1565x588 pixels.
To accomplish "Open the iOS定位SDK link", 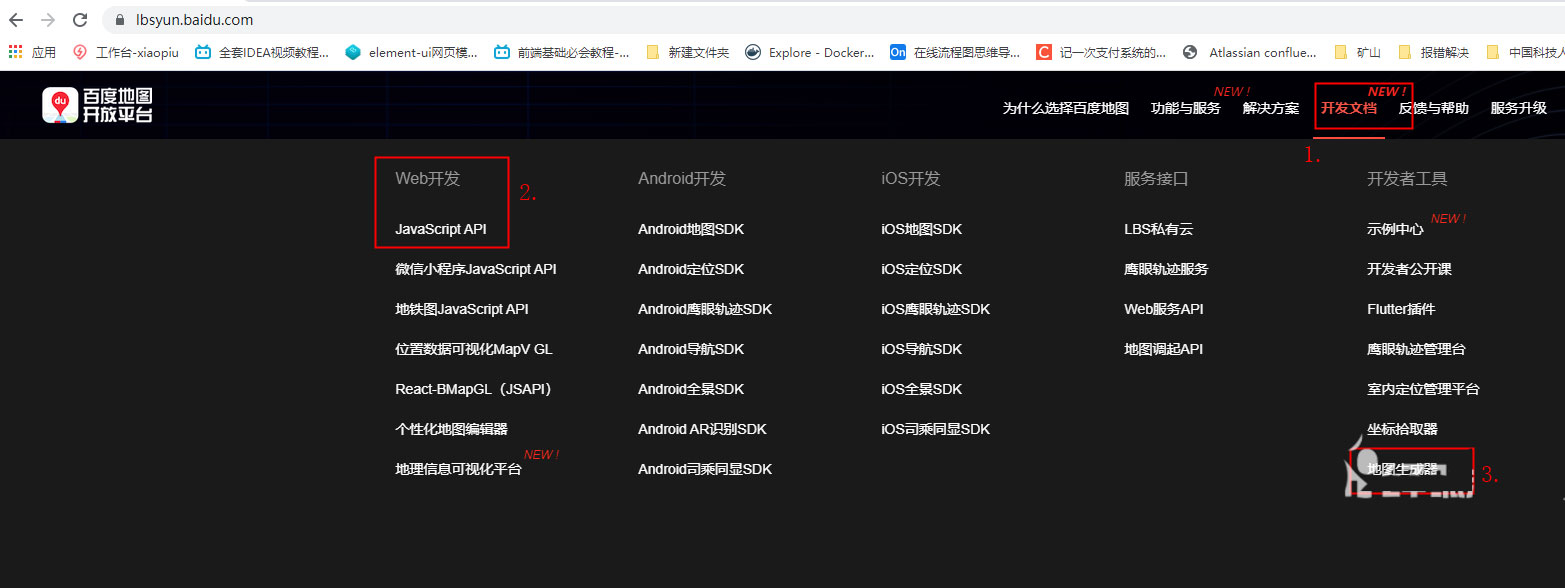I will pos(921,269).
